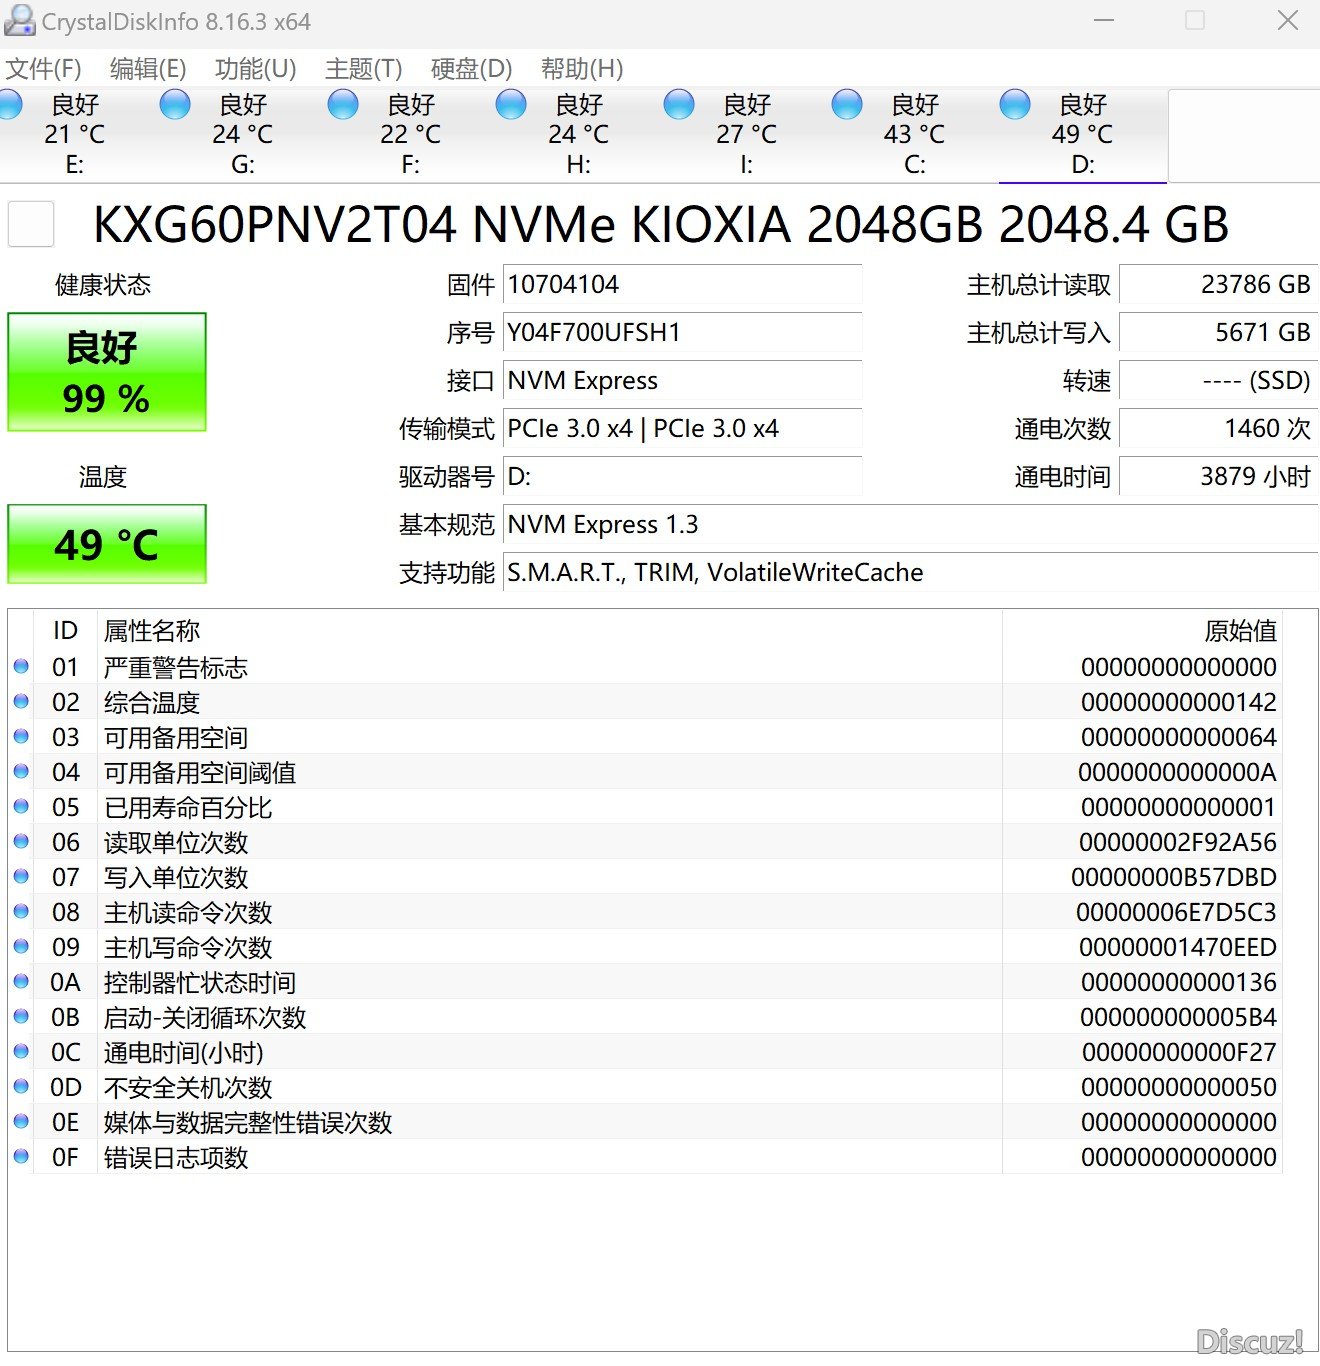Open the 编辑(E) menu
The image size is (1320, 1366).
pos(148,69)
